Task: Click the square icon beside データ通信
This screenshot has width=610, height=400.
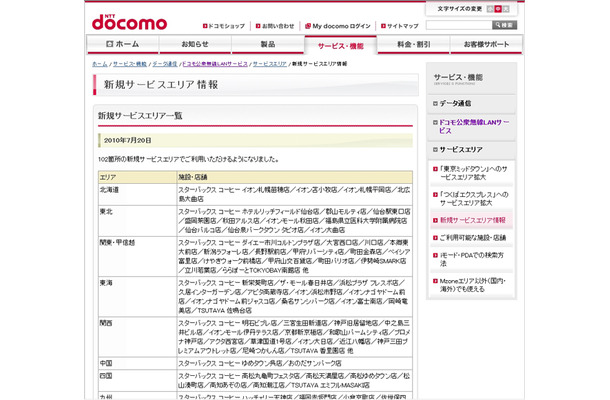Action: [x=435, y=104]
